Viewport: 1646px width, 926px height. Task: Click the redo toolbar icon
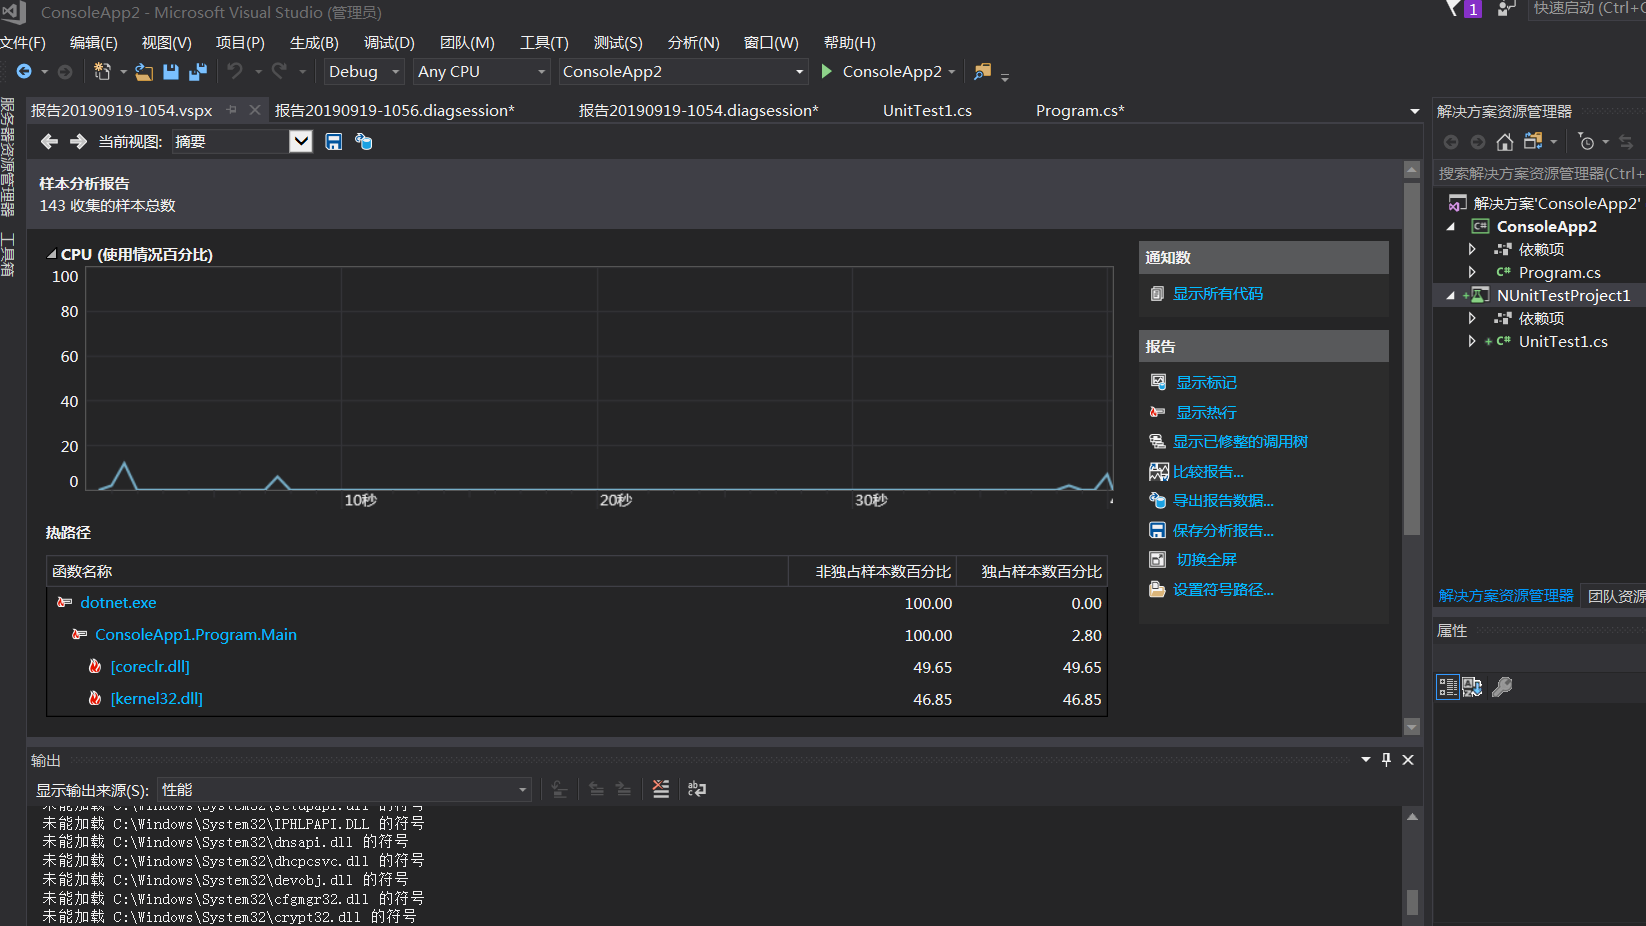279,72
